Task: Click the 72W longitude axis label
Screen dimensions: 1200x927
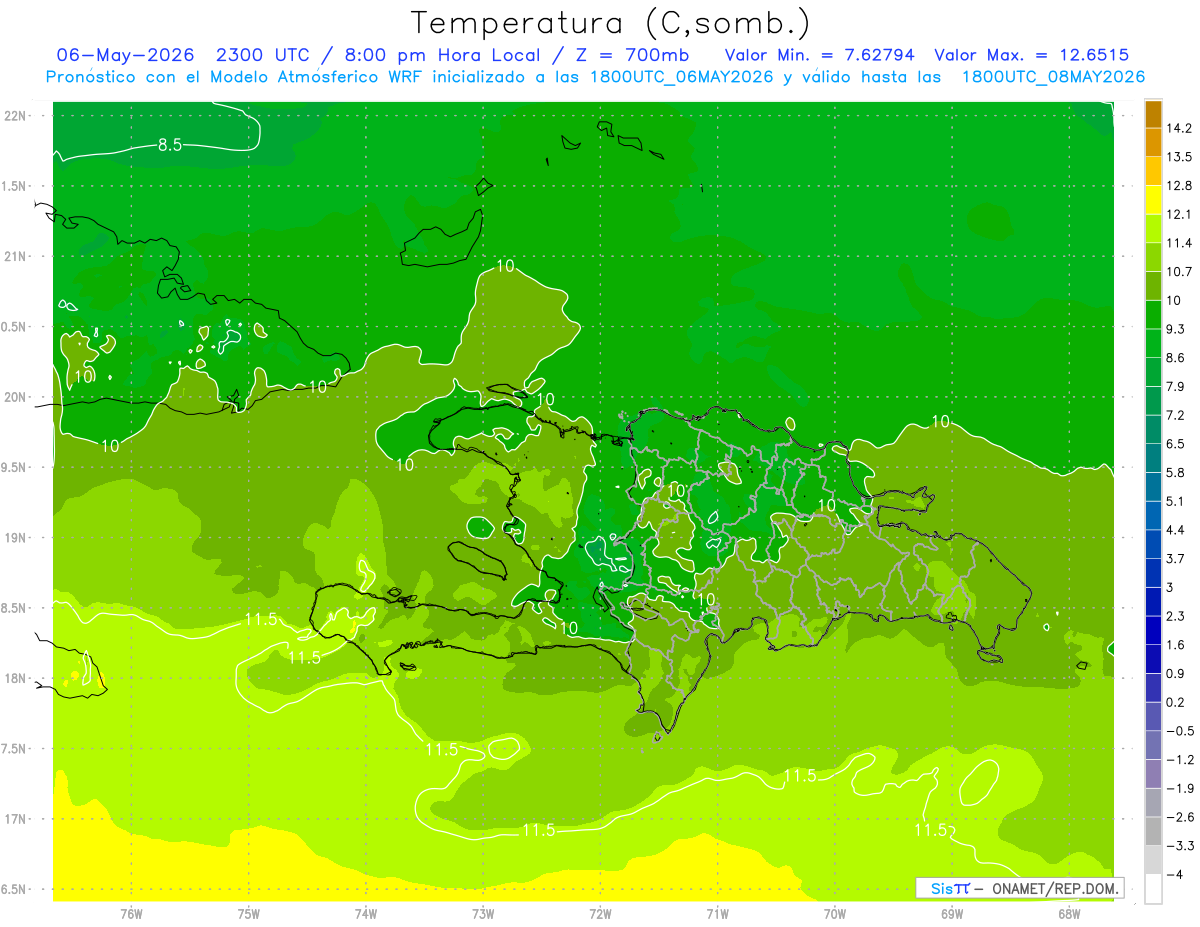Action: (600, 913)
